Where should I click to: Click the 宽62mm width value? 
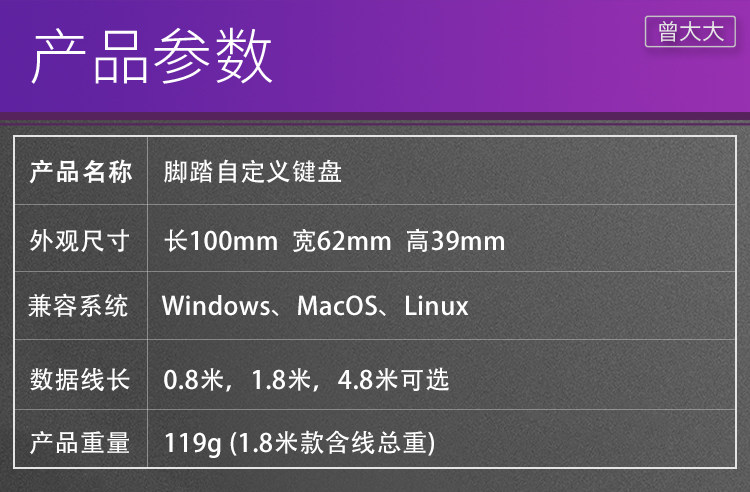341,241
